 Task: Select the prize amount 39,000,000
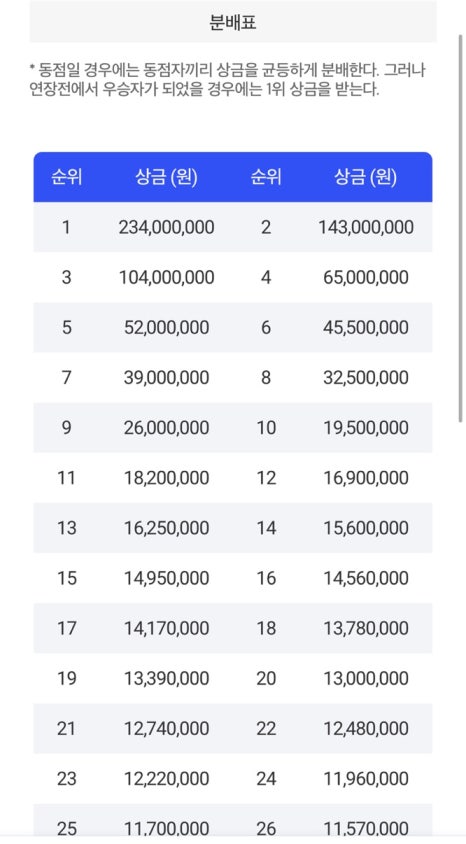coord(166,377)
